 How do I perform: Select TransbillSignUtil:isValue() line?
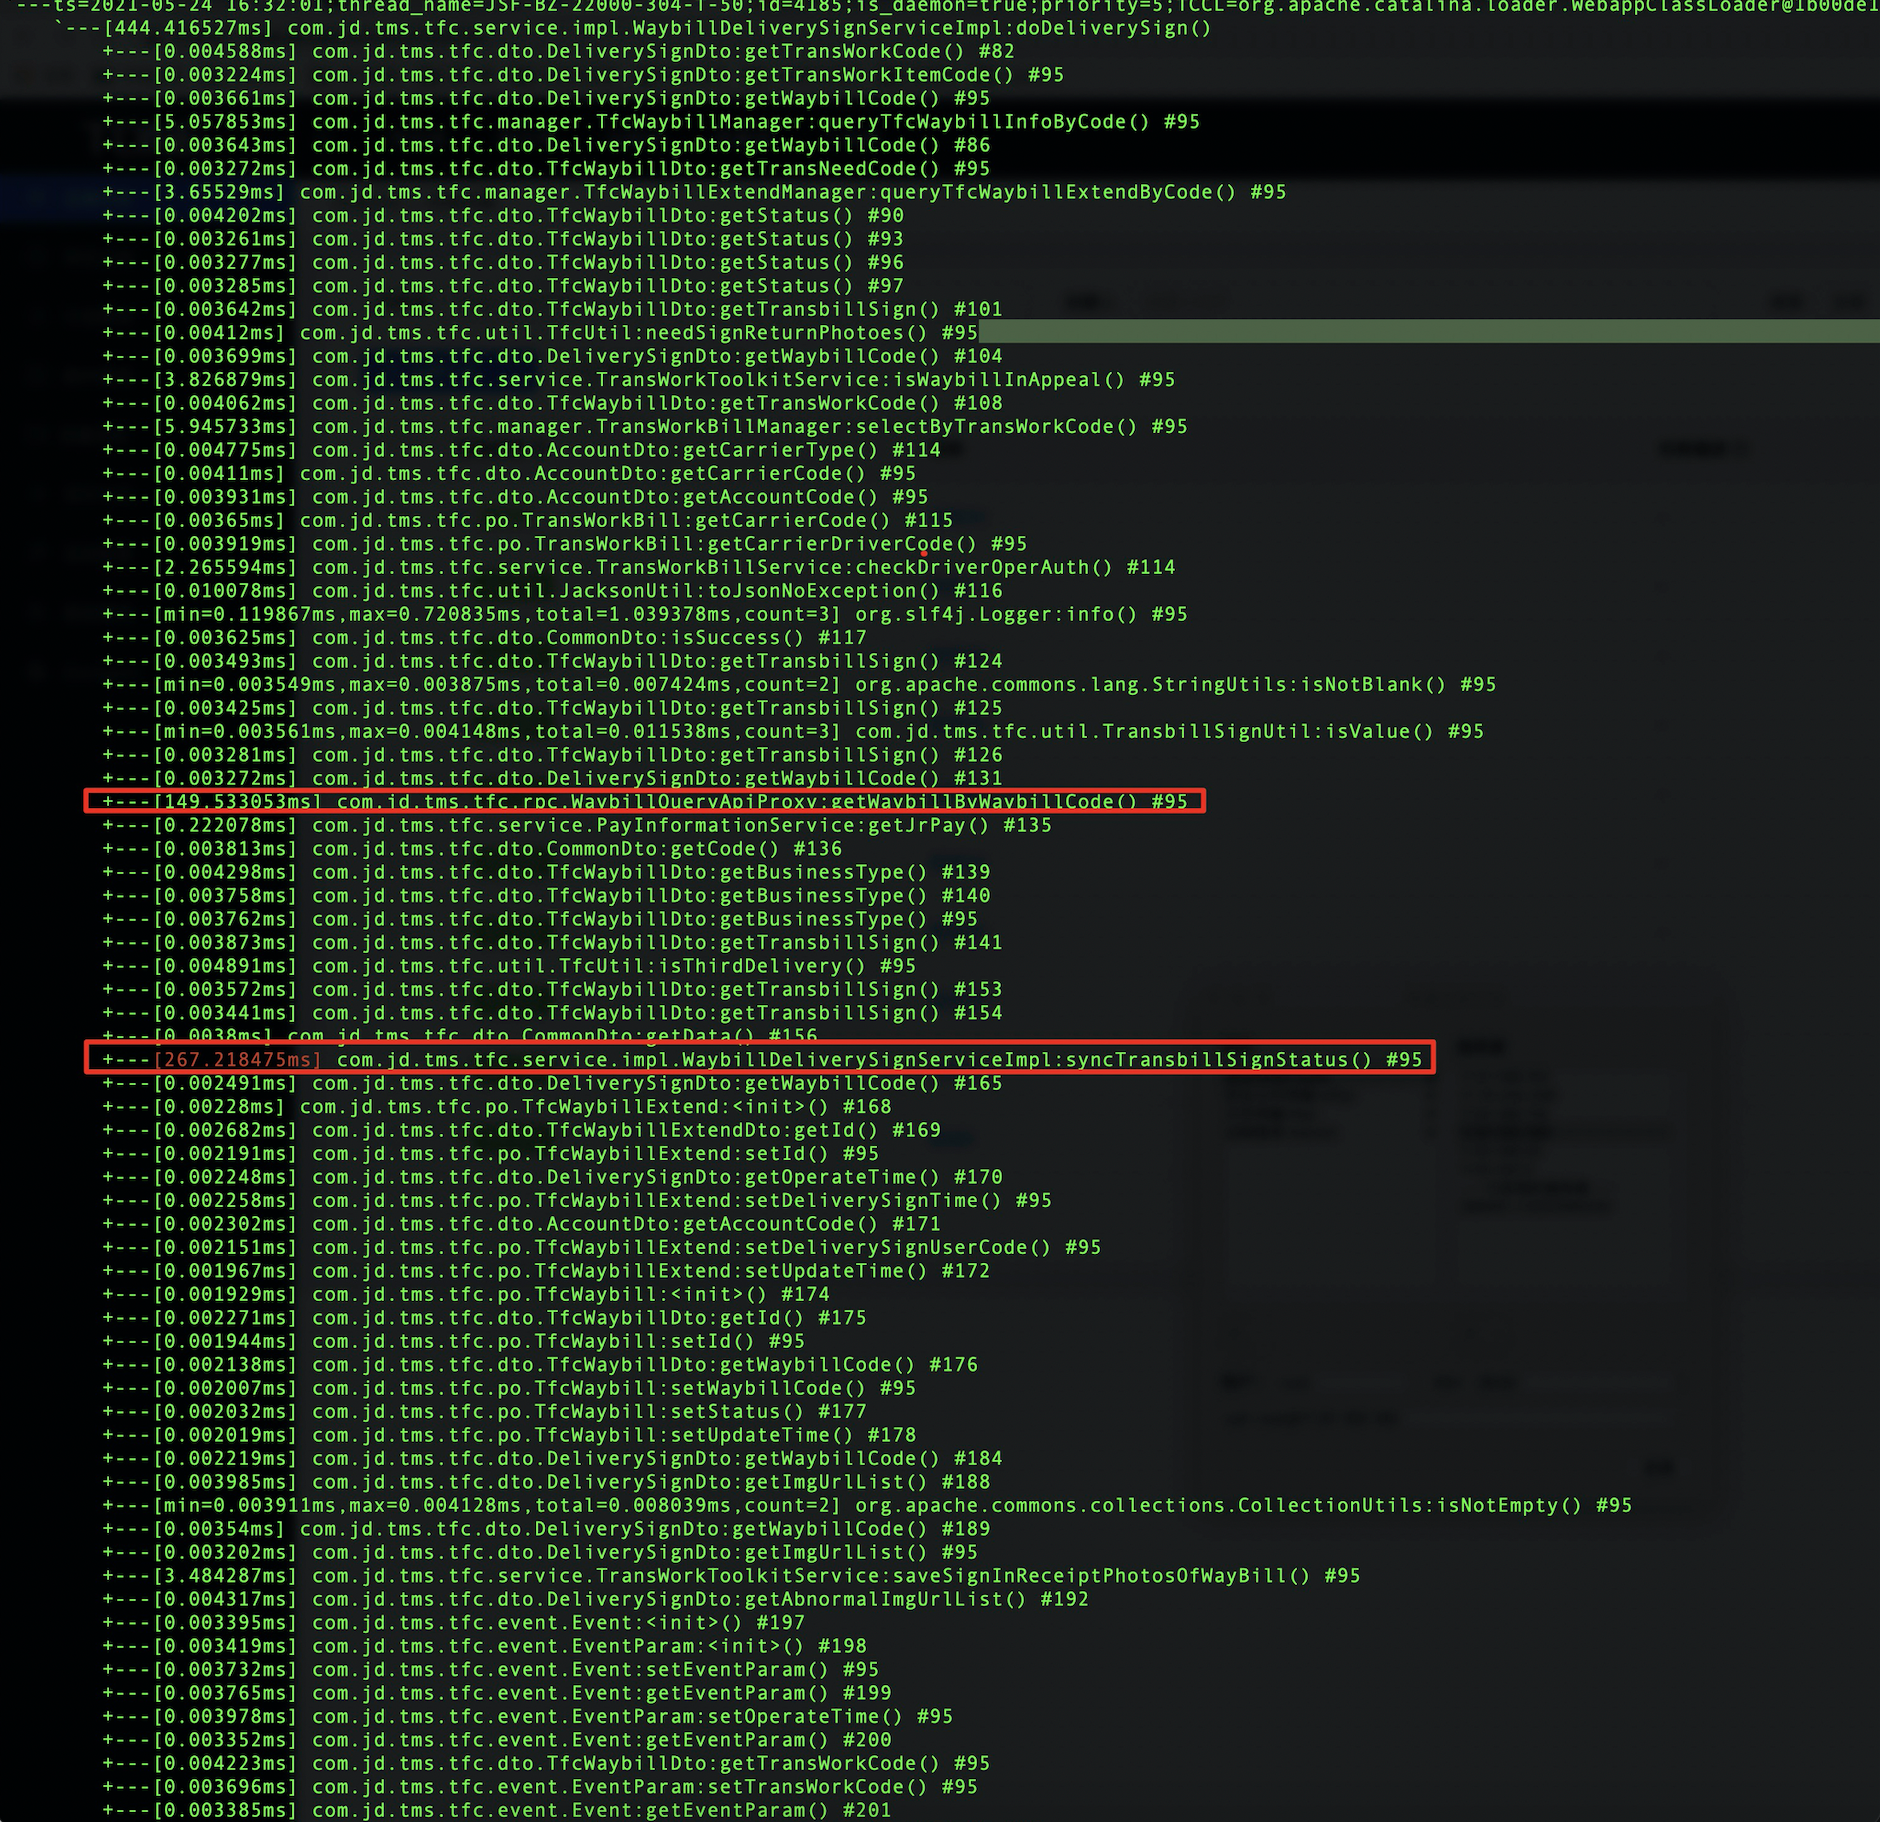point(793,733)
